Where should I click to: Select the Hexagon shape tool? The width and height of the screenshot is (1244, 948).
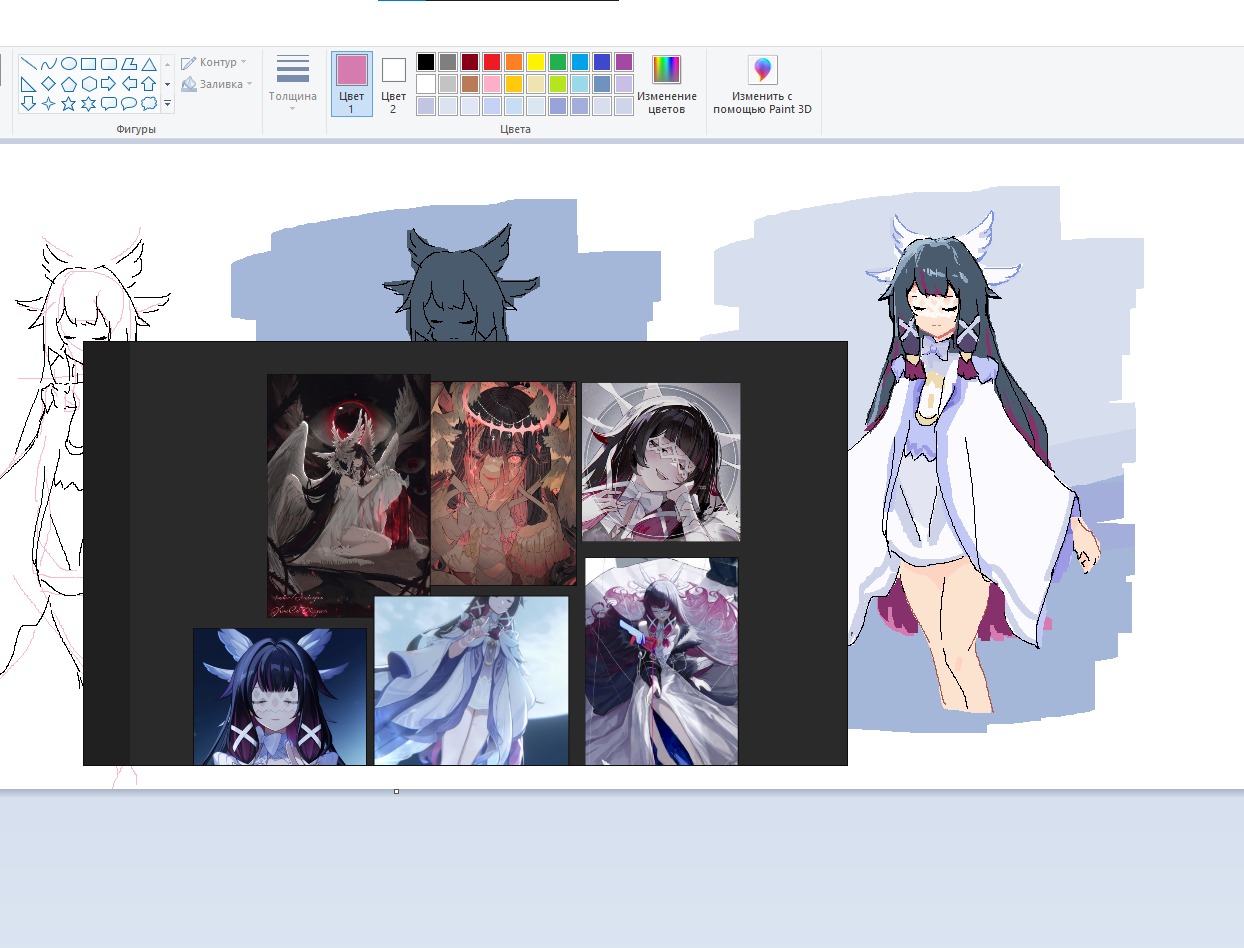(88, 83)
